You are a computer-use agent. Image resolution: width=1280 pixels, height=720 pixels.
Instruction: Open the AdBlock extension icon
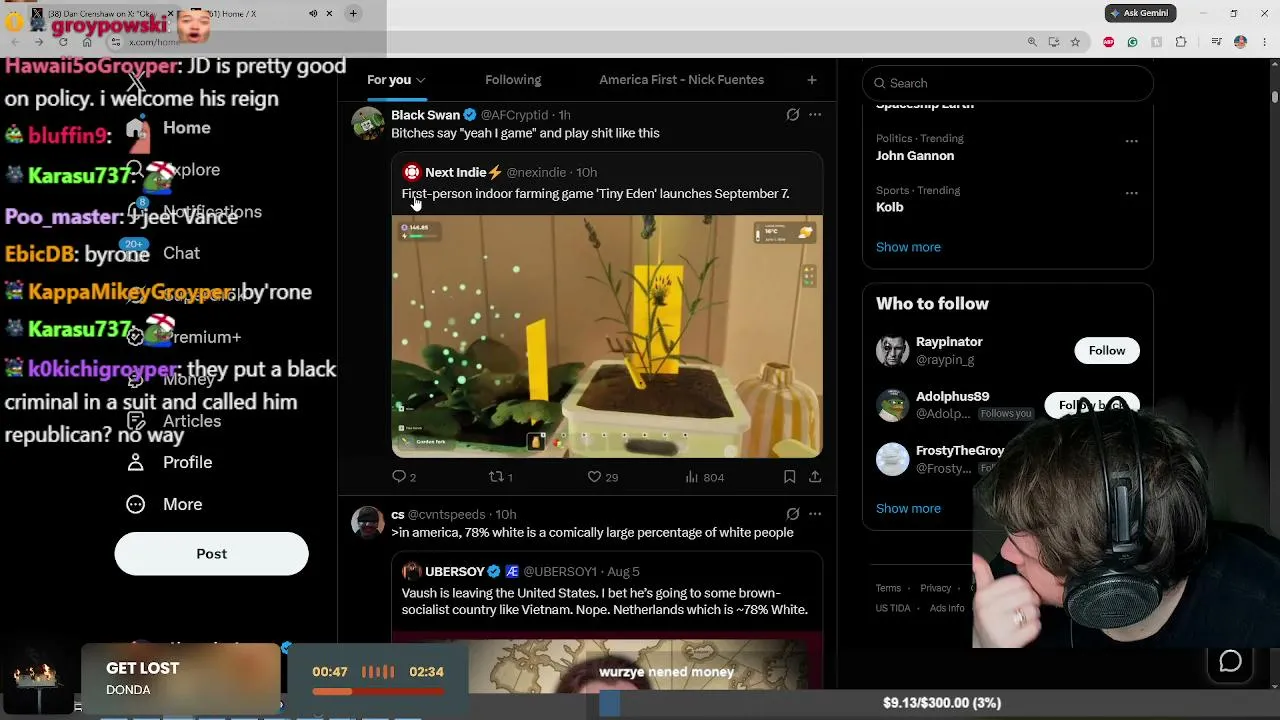[x=1108, y=42]
